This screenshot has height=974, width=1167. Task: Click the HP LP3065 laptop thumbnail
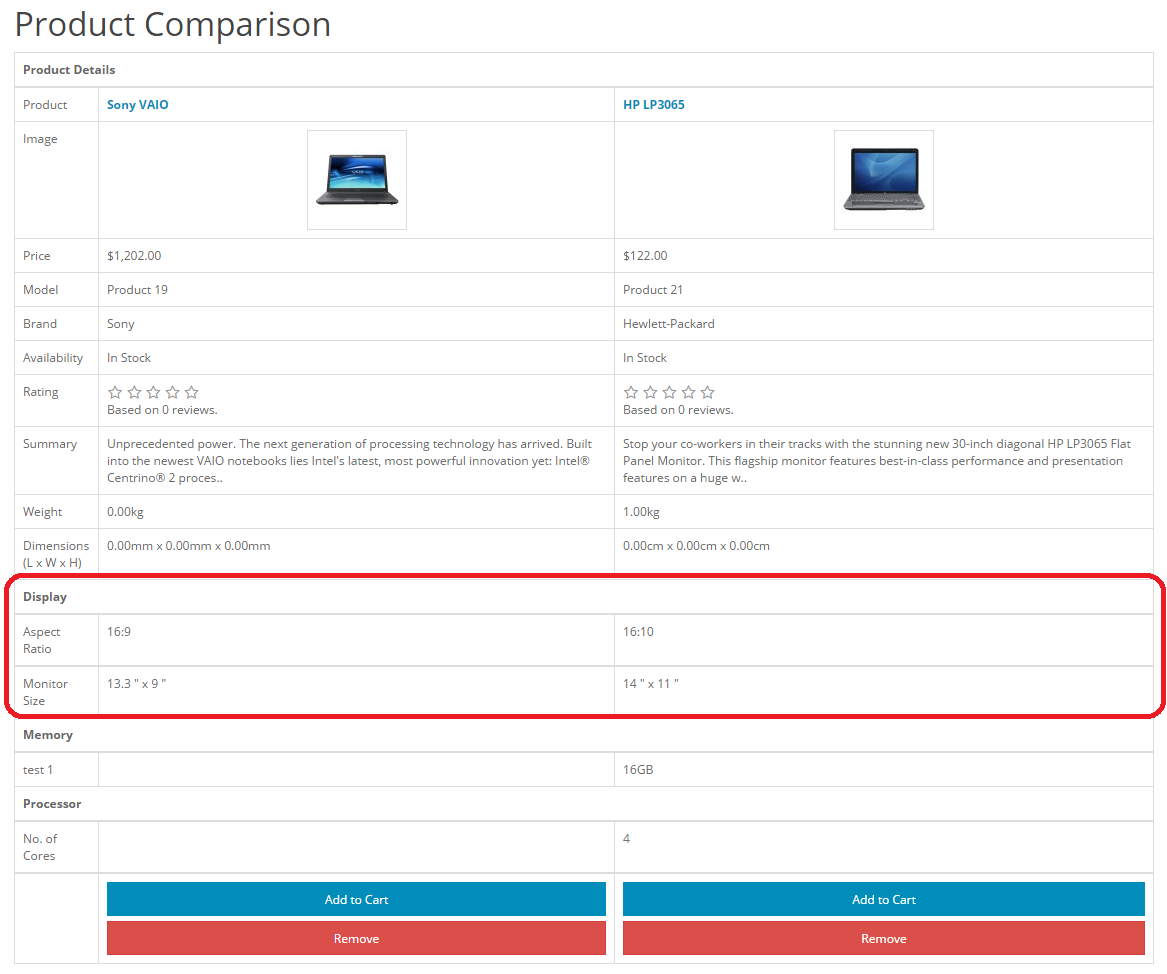[x=883, y=180]
